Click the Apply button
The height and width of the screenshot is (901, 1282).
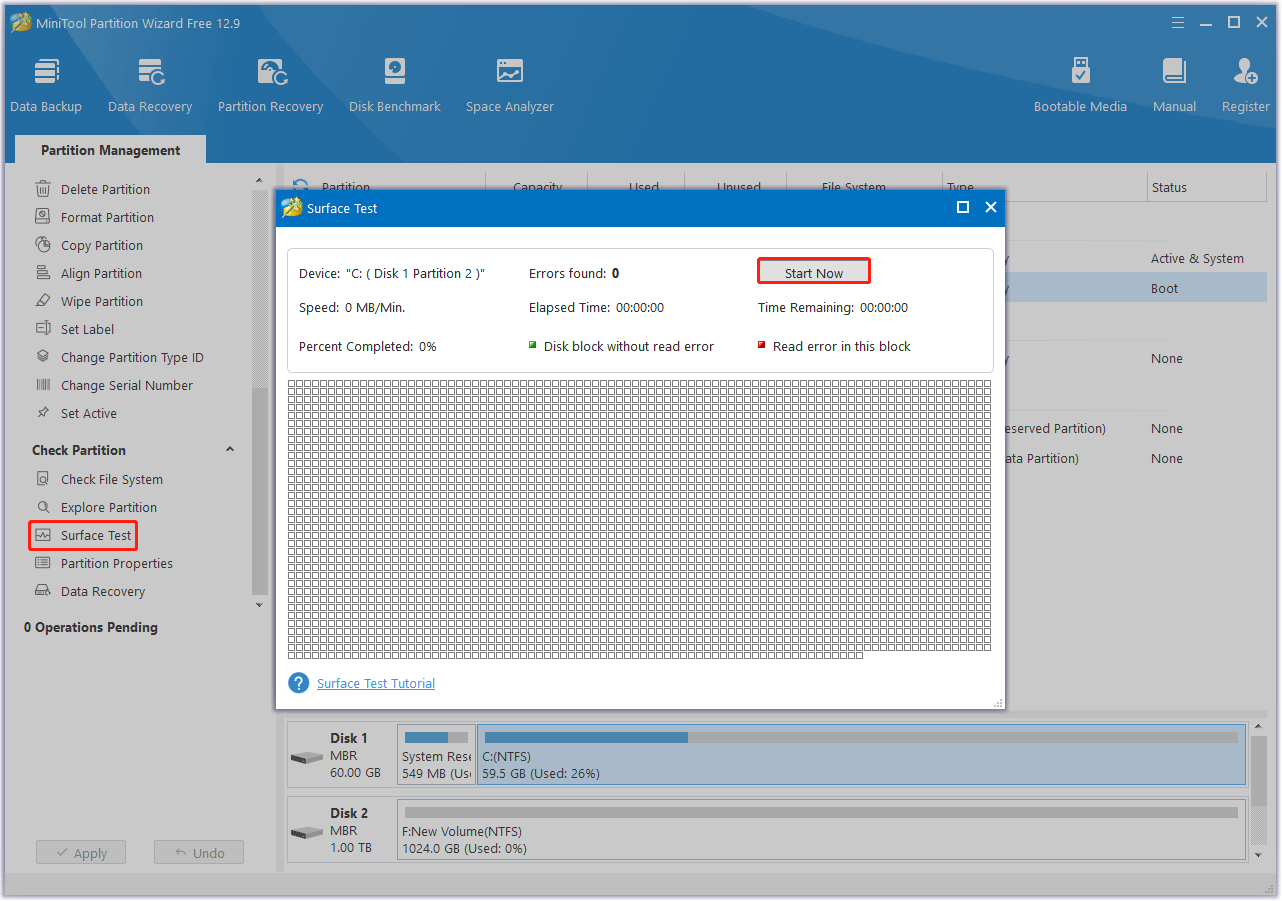81,853
